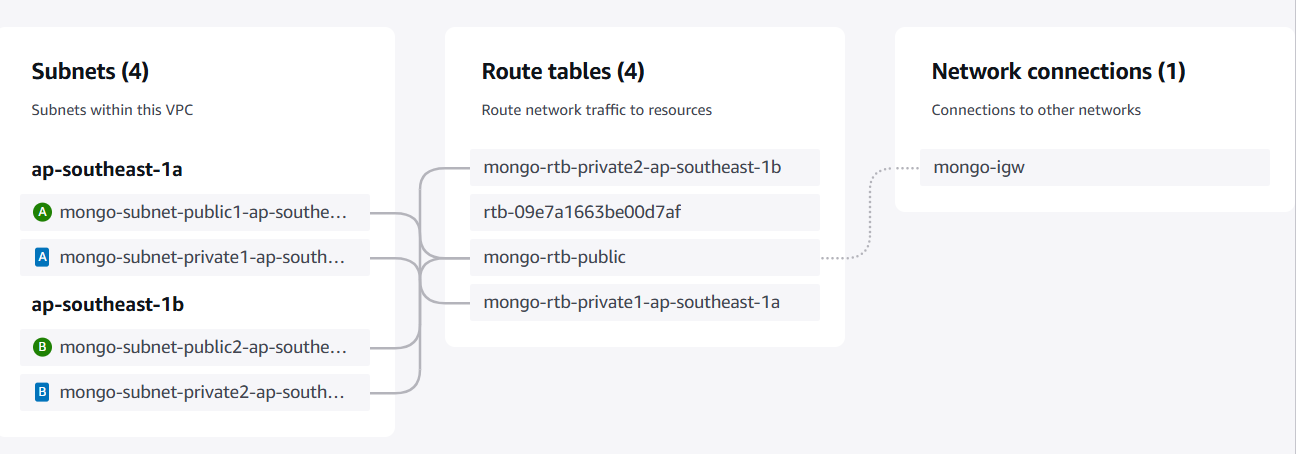Select the mongo-subnet-private2 subnet entry
The width and height of the screenshot is (1306, 454).
pos(195,392)
